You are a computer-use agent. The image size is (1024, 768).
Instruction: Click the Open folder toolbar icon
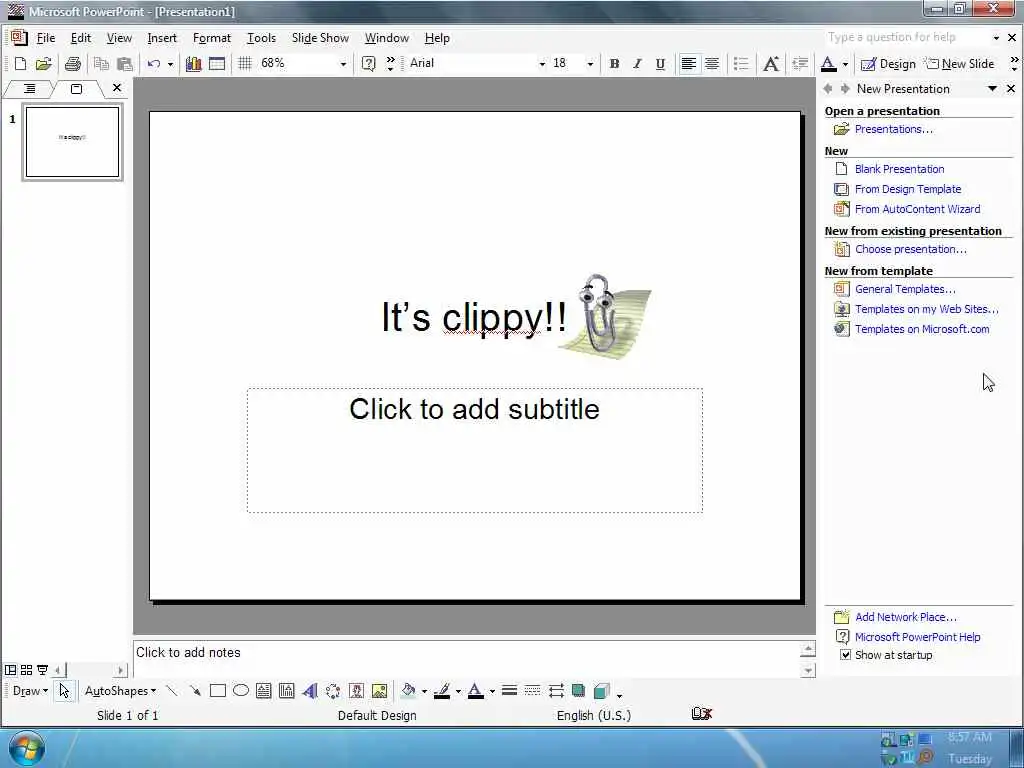coord(43,63)
